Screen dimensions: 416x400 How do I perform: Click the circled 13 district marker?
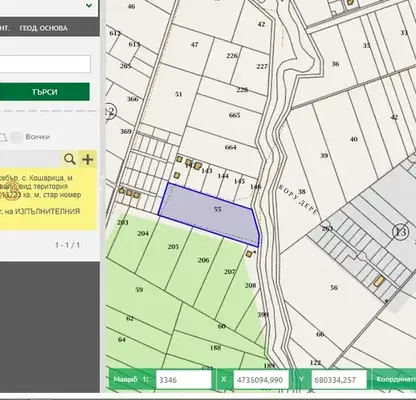400,232
